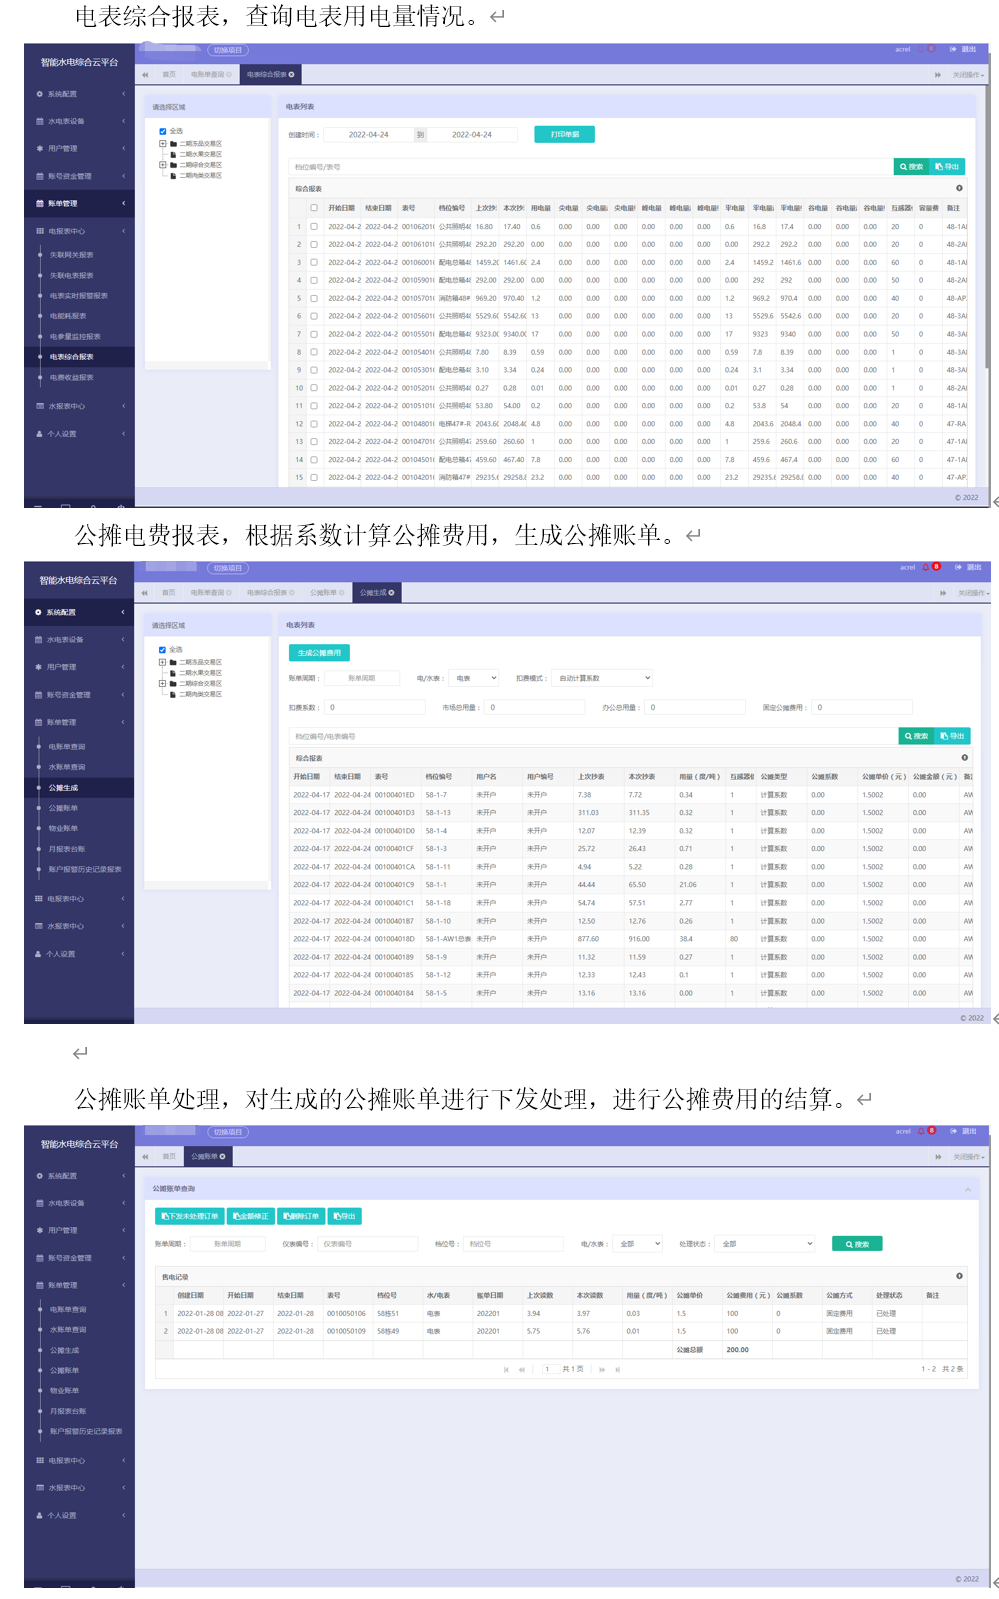Open 个人设置 user icon in 公摊账单 screenshot
Viewport: 999px width, 1599px height.
pyautogui.click(x=39, y=1515)
